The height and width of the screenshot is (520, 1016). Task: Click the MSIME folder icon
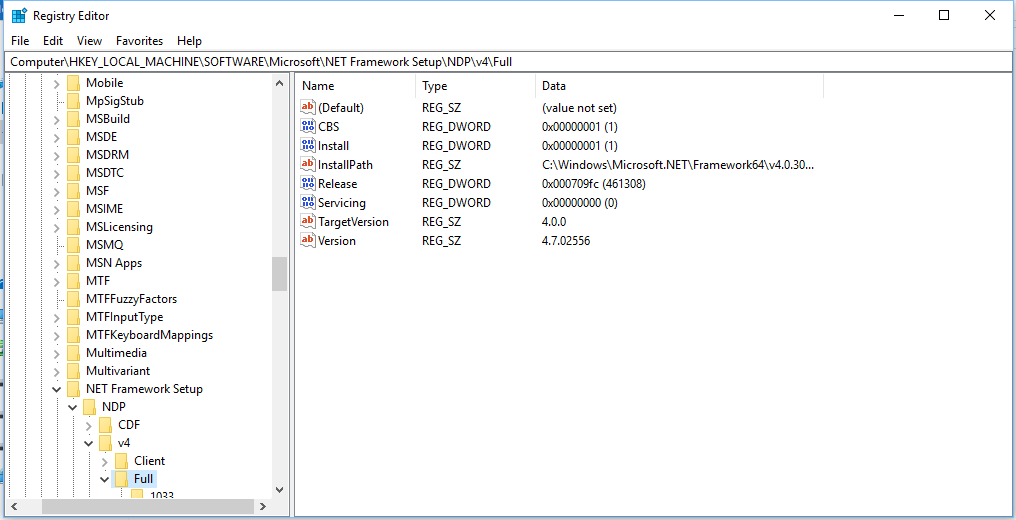click(x=73, y=209)
